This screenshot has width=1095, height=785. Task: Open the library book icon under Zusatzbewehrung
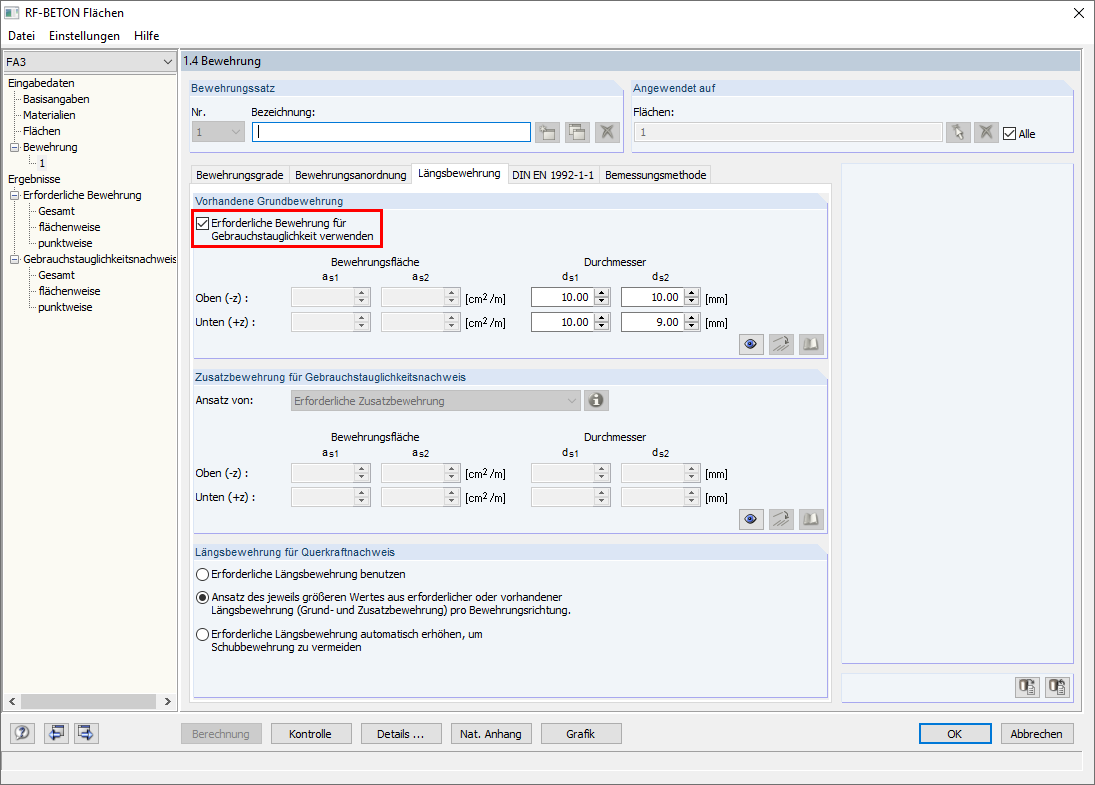coord(811,520)
